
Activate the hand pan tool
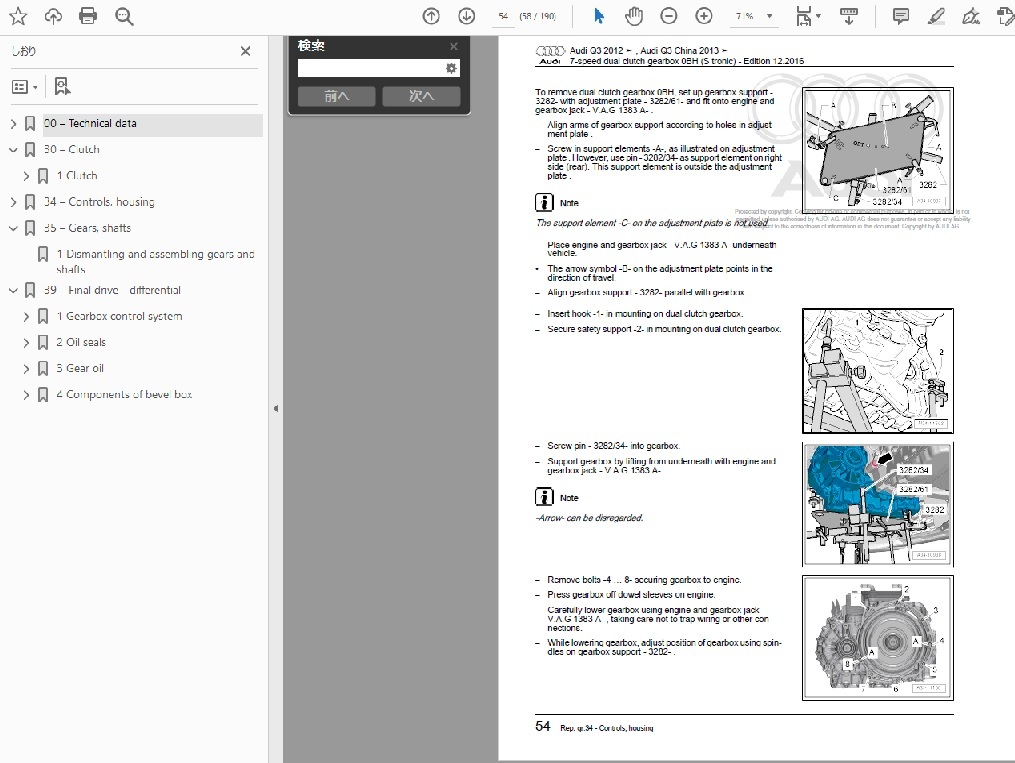[634, 16]
